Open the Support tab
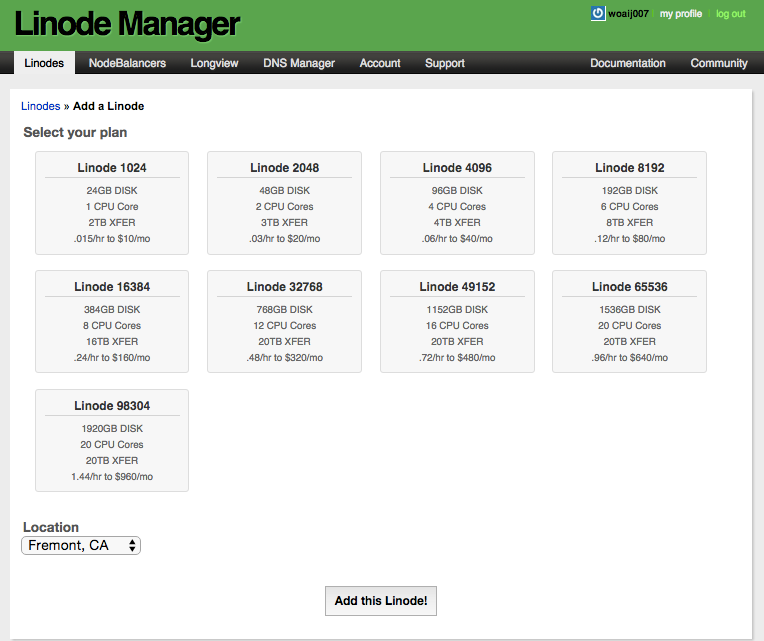Viewport: 764px width, 641px height. [x=445, y=63]
